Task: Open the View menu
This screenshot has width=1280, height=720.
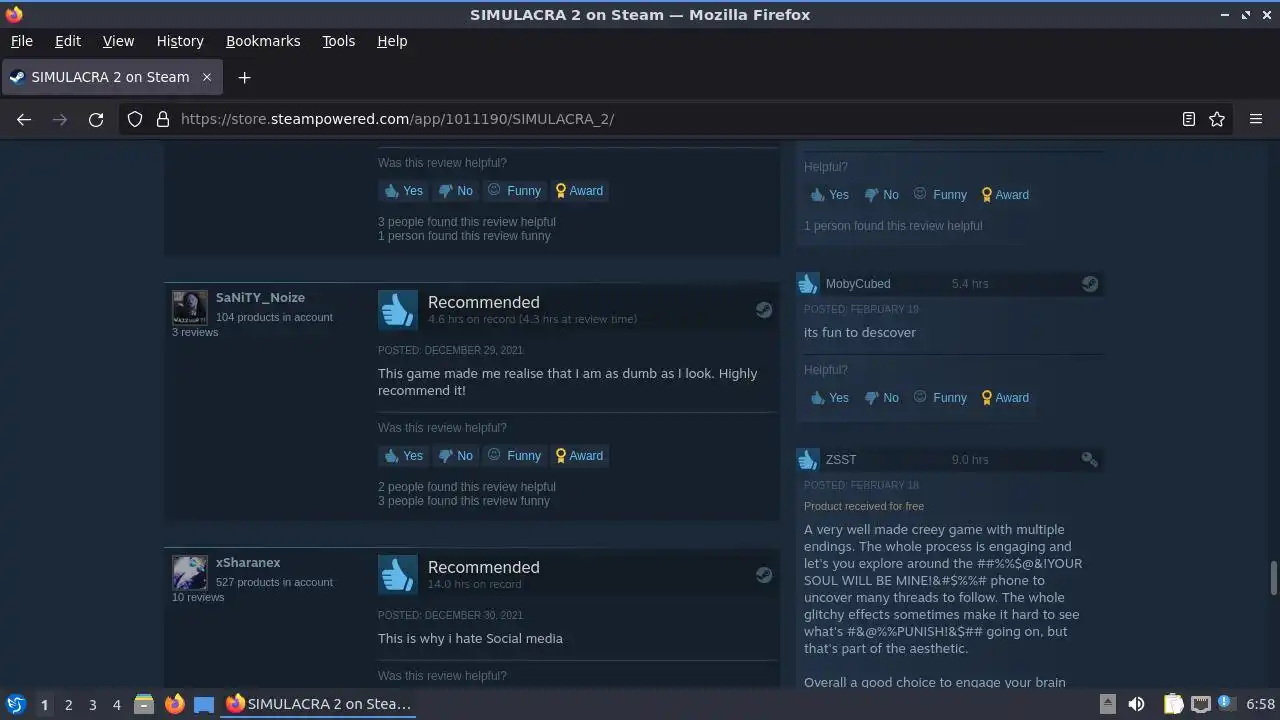Action: coord(118,41)
